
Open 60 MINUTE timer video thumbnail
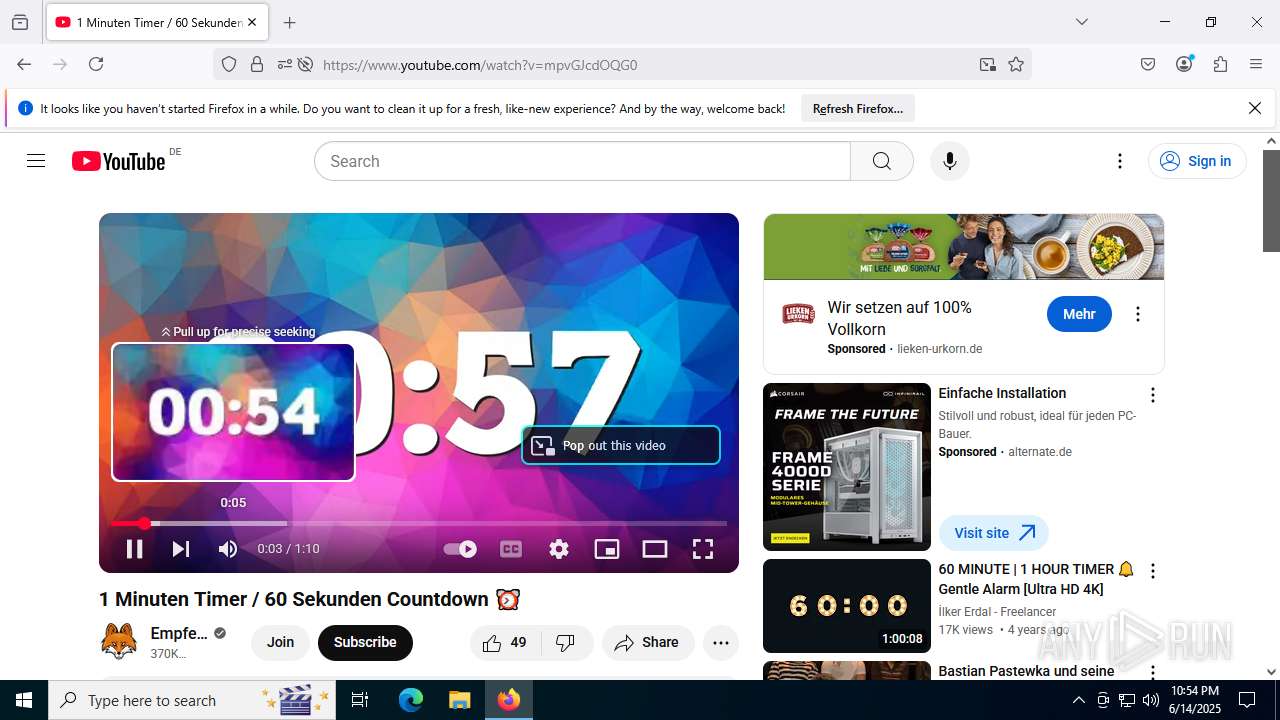(x=847, y=606)
